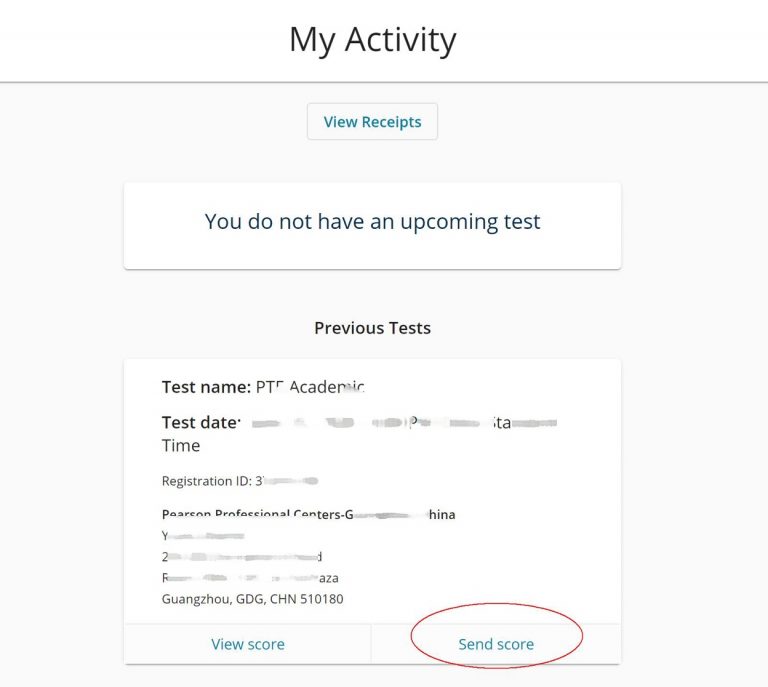This screenshot has width=768, height=687.
Task: Click the bold 'Test name:' label
Action: [206, 387]
